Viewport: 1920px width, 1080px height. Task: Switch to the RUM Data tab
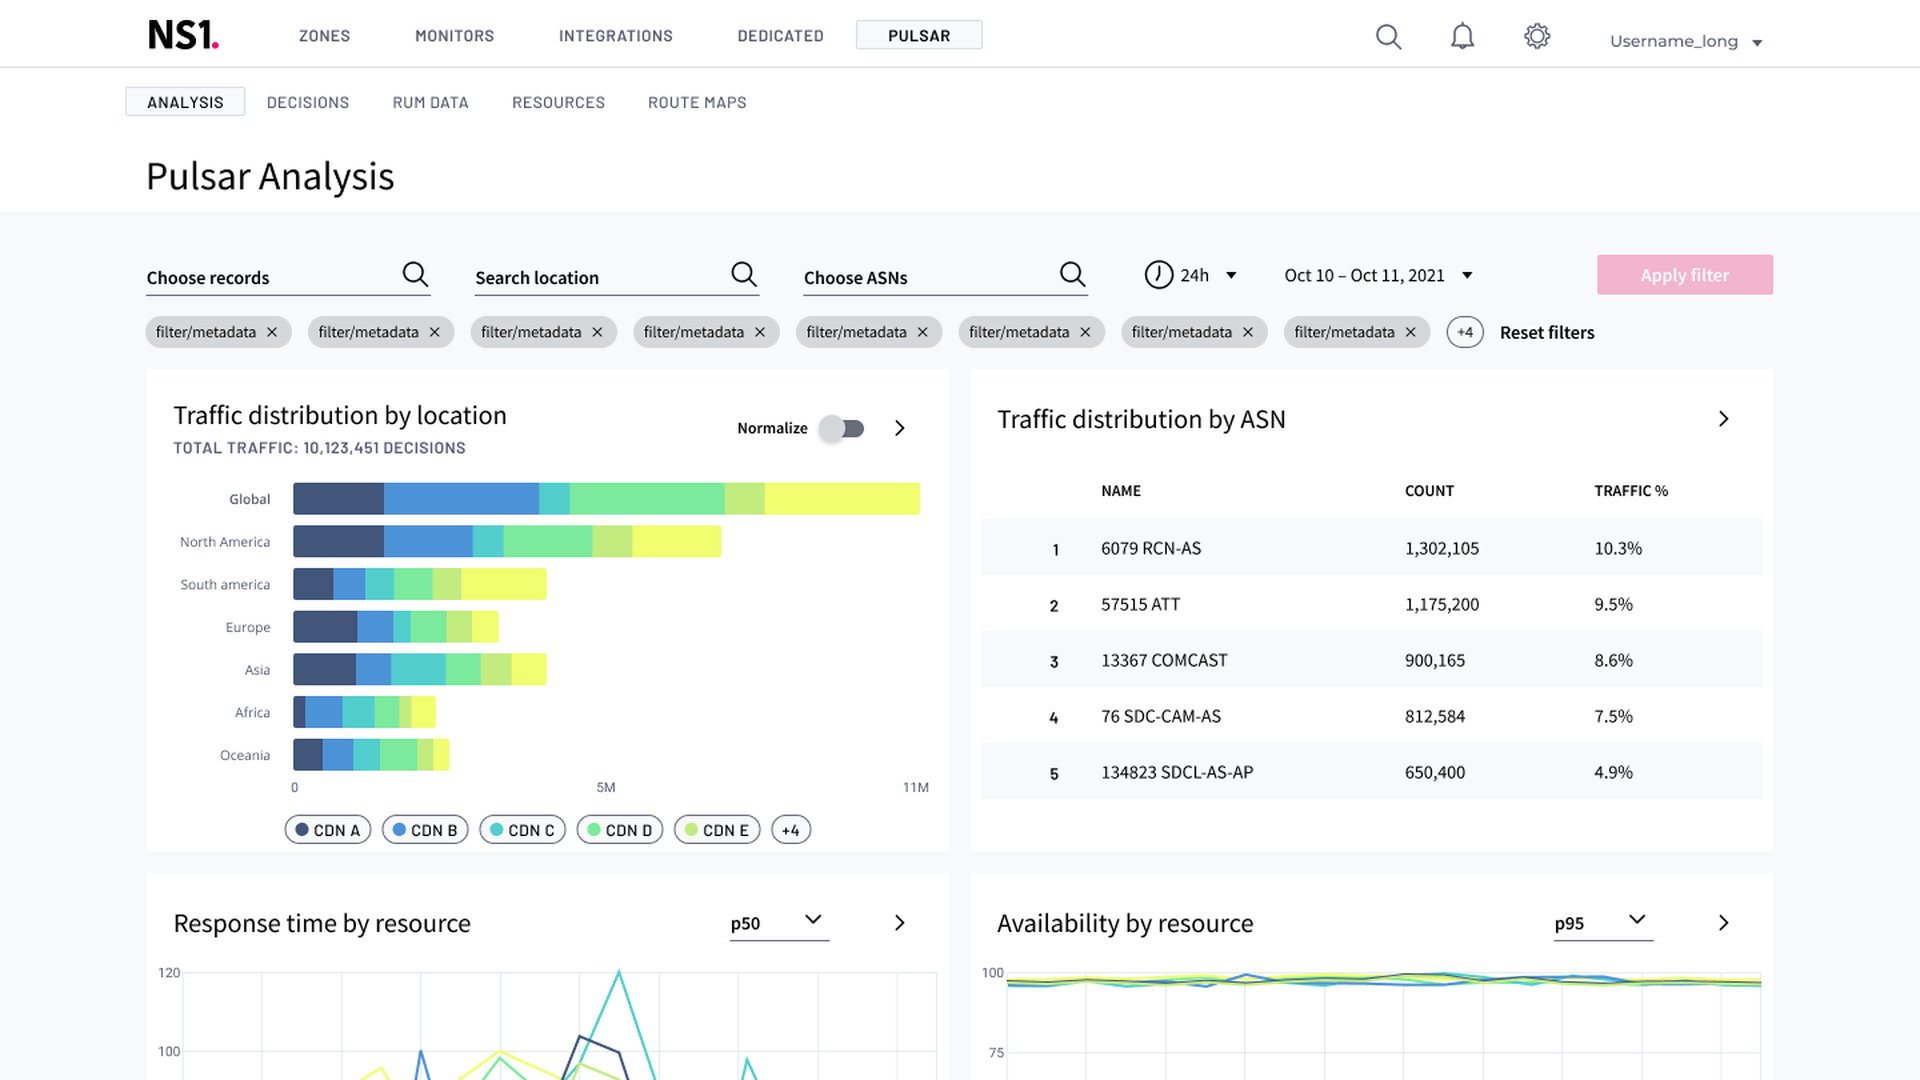tap(431, 102)
